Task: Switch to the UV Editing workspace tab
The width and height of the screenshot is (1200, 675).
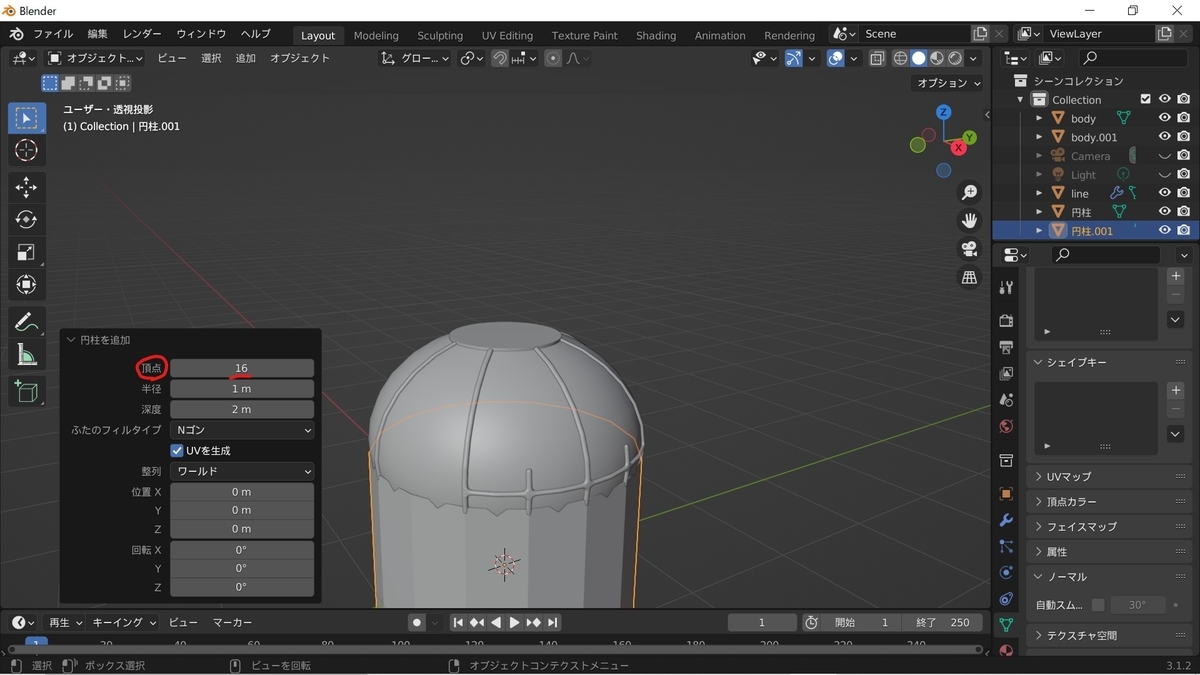Action: click(507, 35)
